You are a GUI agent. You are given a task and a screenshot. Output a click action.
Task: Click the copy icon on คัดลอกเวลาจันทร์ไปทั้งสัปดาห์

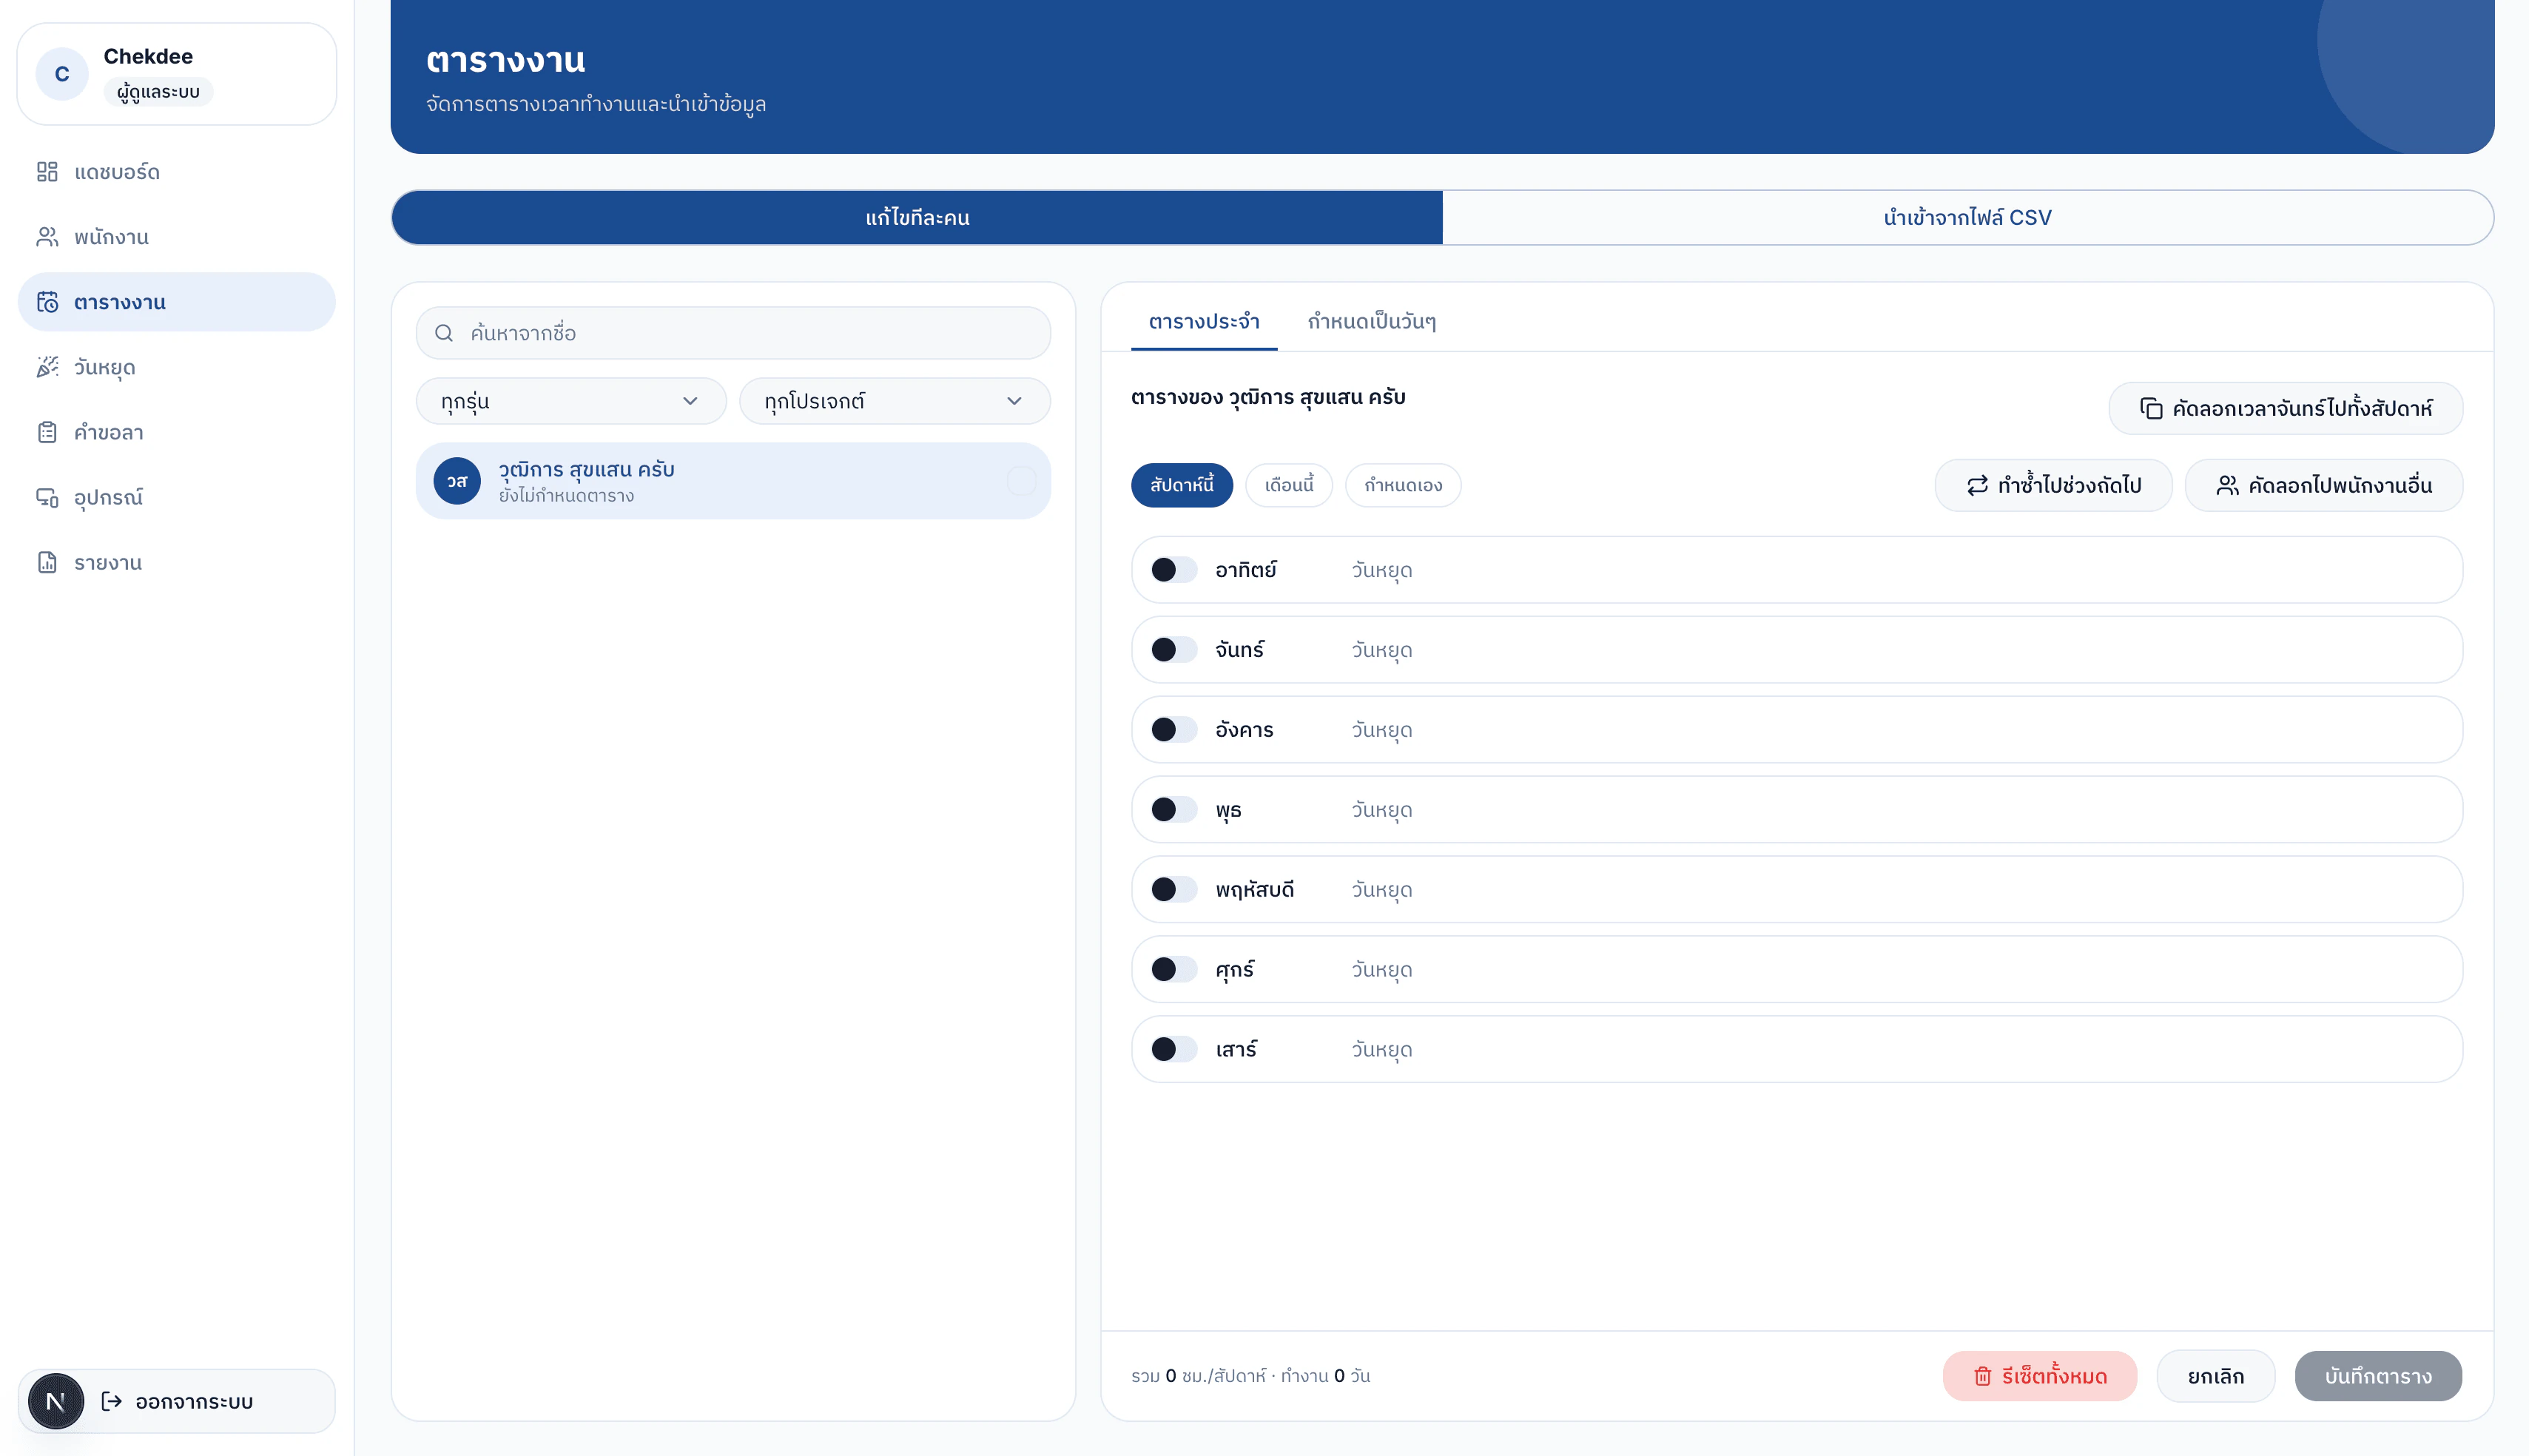point(2151,408)
